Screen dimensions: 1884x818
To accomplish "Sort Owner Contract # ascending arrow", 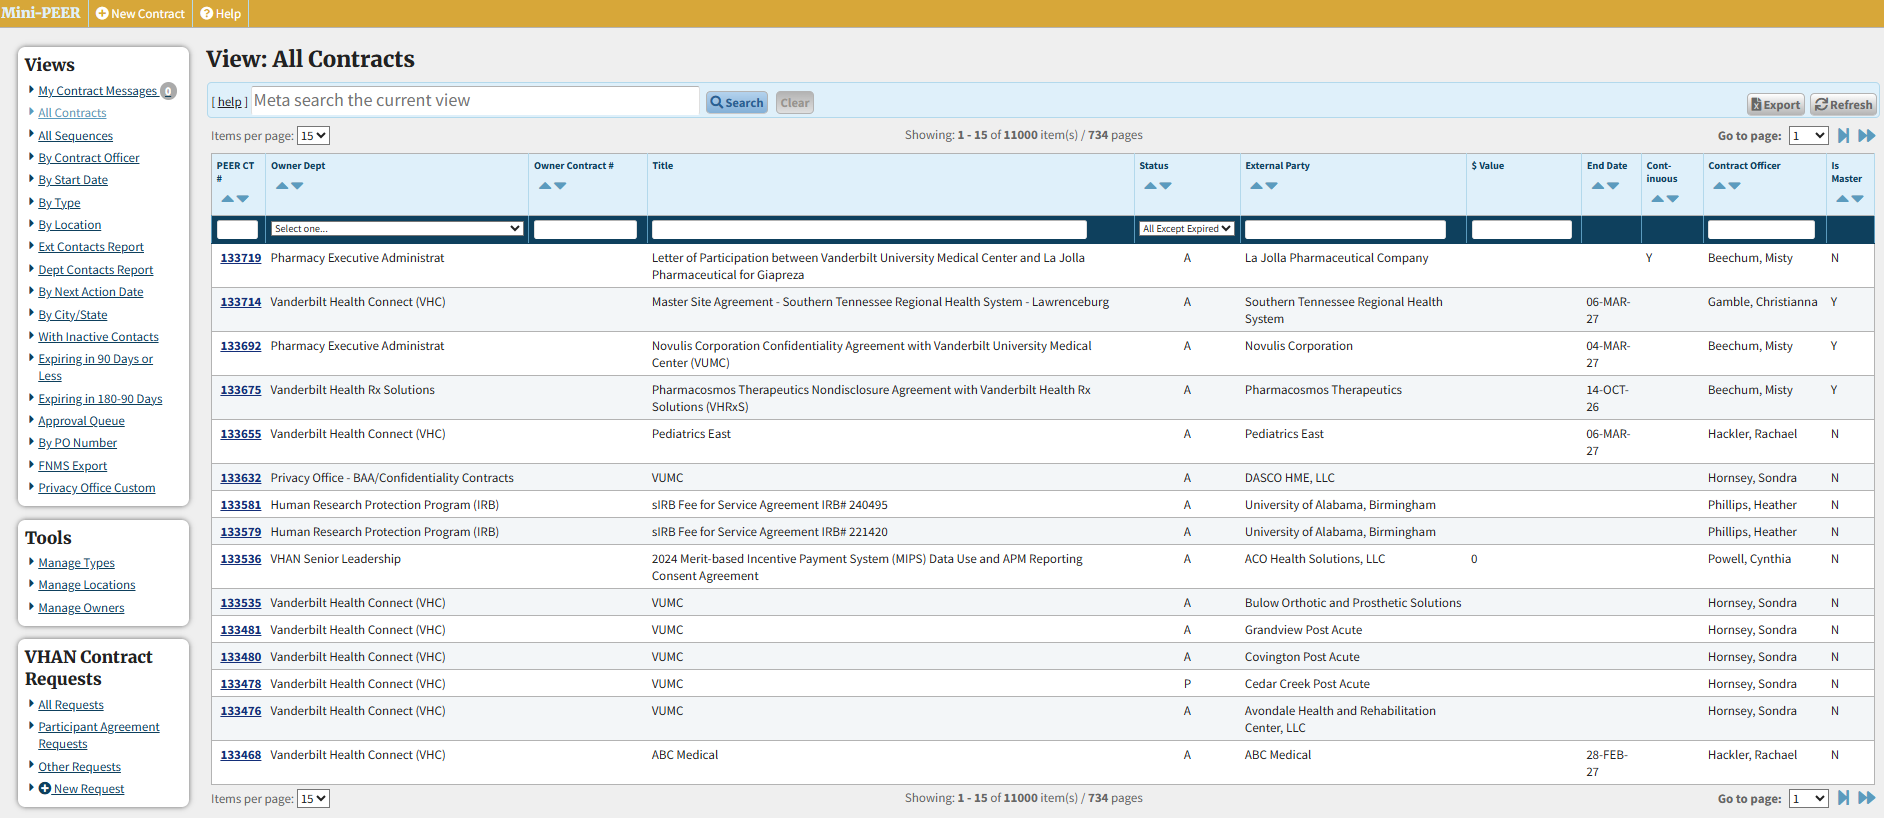I will (x=545, y=186).
